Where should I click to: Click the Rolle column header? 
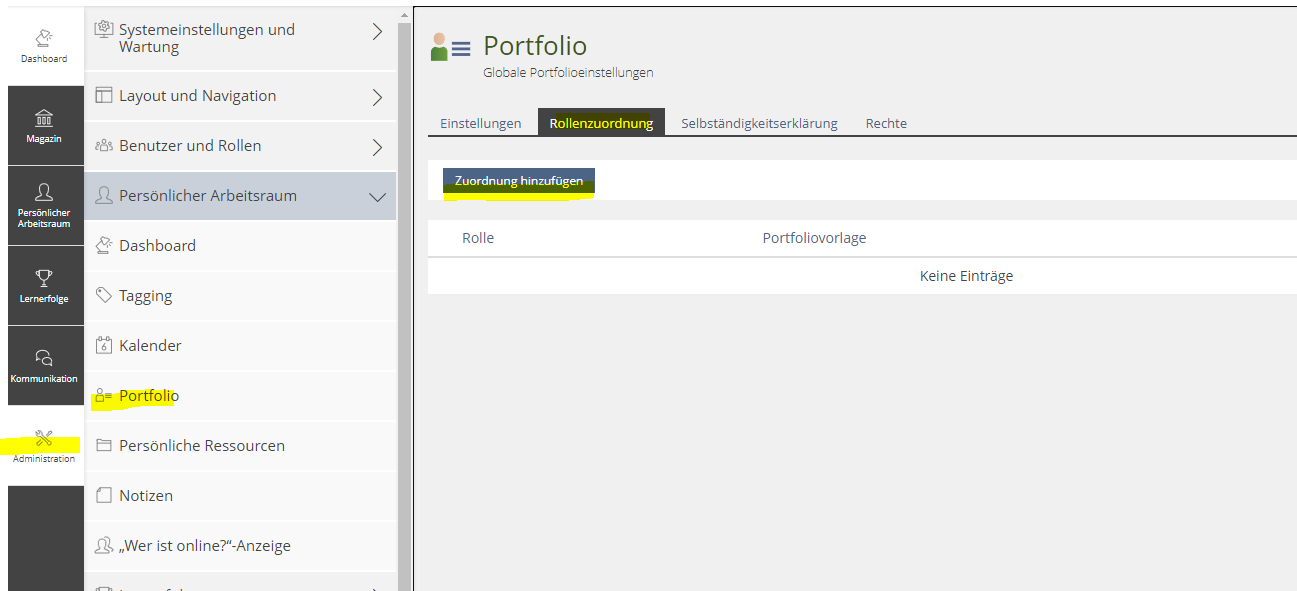(x=478, y=238)
